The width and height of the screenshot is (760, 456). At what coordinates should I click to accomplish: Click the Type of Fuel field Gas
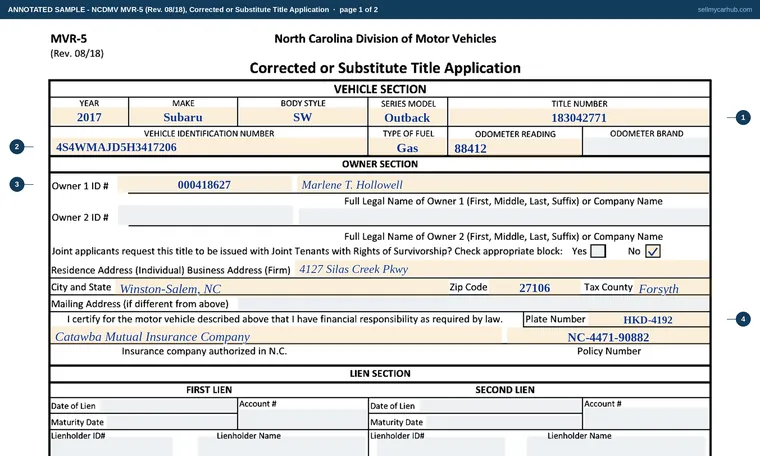407,148
